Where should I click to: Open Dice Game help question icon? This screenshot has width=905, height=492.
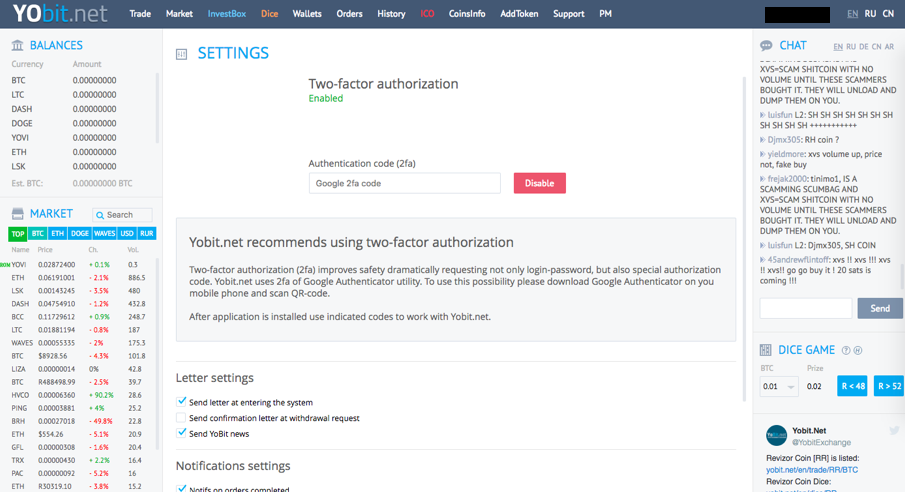point(846,351)
